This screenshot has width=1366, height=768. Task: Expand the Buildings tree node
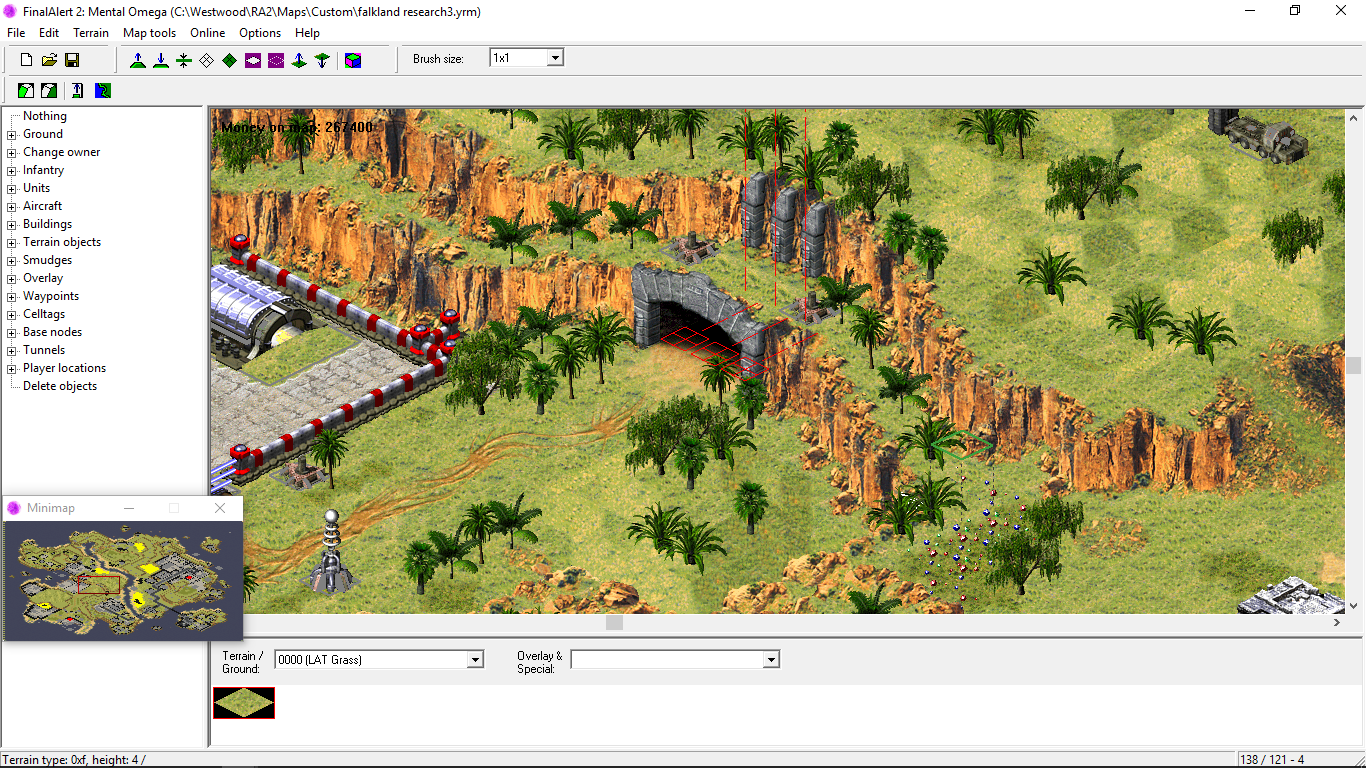point(12,224)
